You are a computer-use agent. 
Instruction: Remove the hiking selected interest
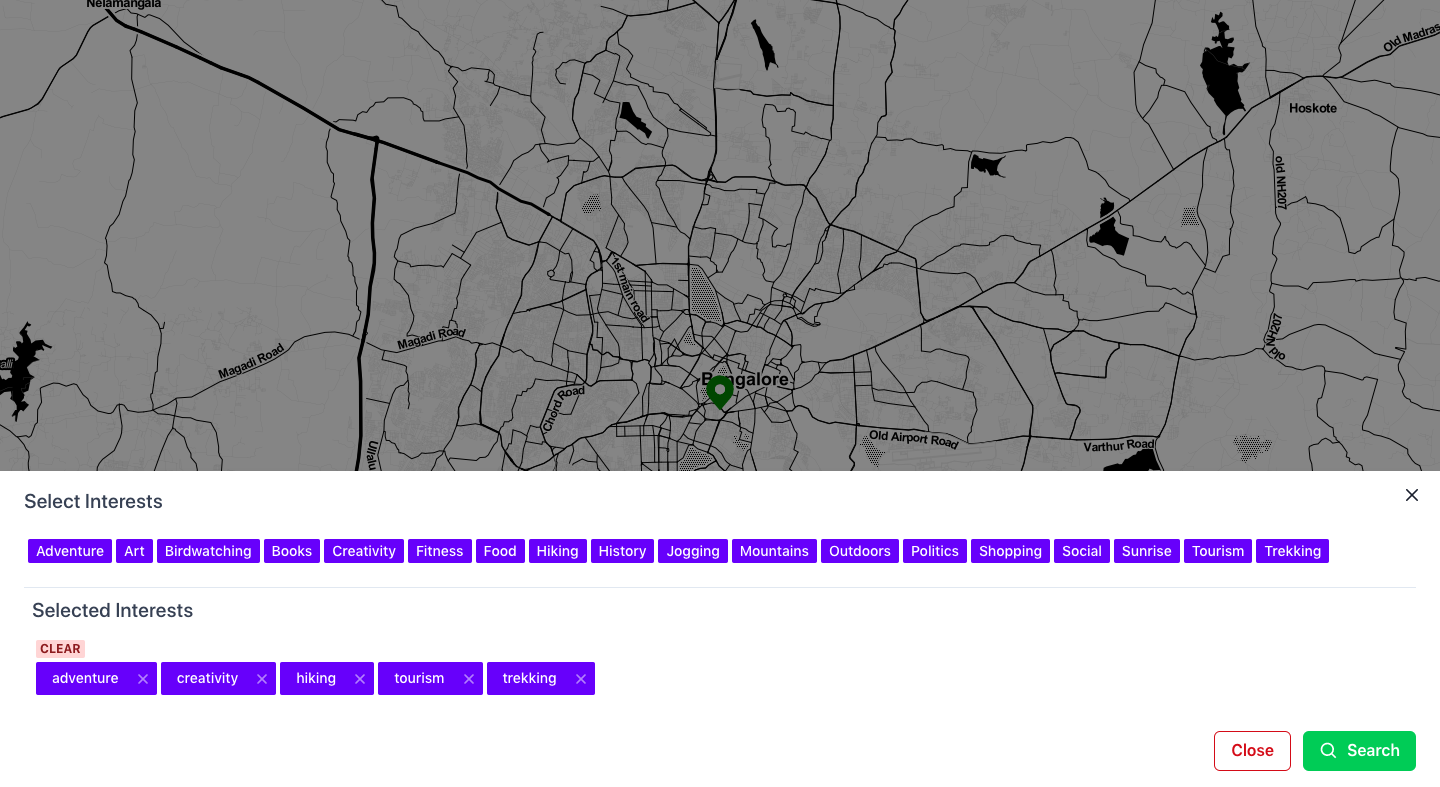(360, 679)
